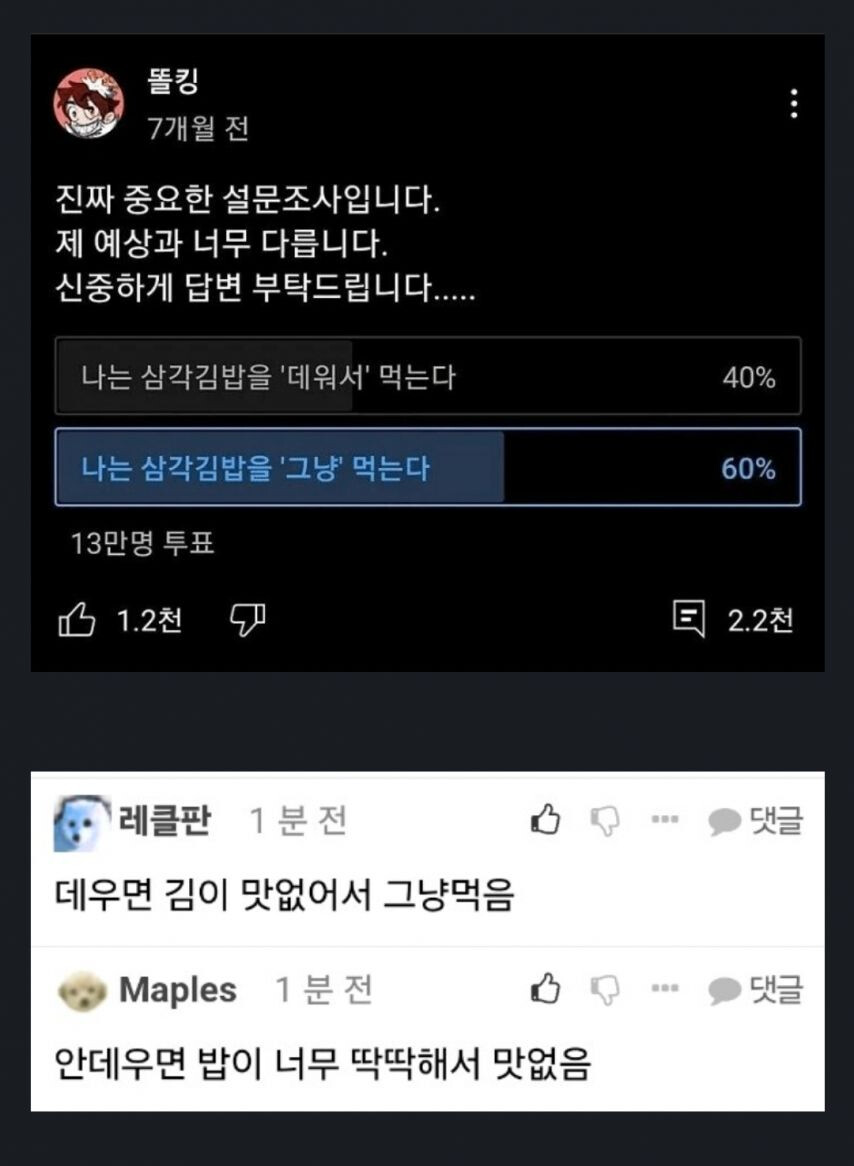Open 레클판's profile picture
The height and width of the screenshot is (1166, 854).
tap(83, 822)
